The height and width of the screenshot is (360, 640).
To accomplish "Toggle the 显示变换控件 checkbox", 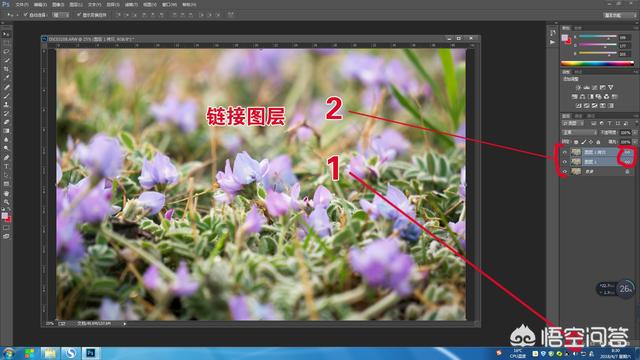I will point(79,15).
